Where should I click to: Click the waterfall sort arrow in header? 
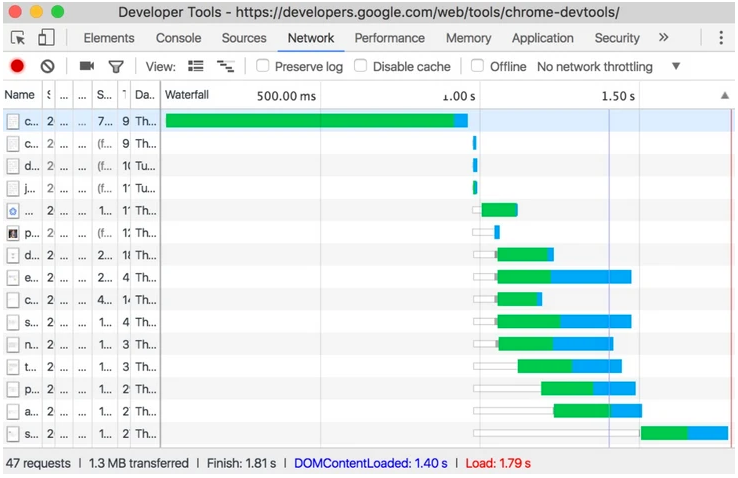(x=724, y=96)
